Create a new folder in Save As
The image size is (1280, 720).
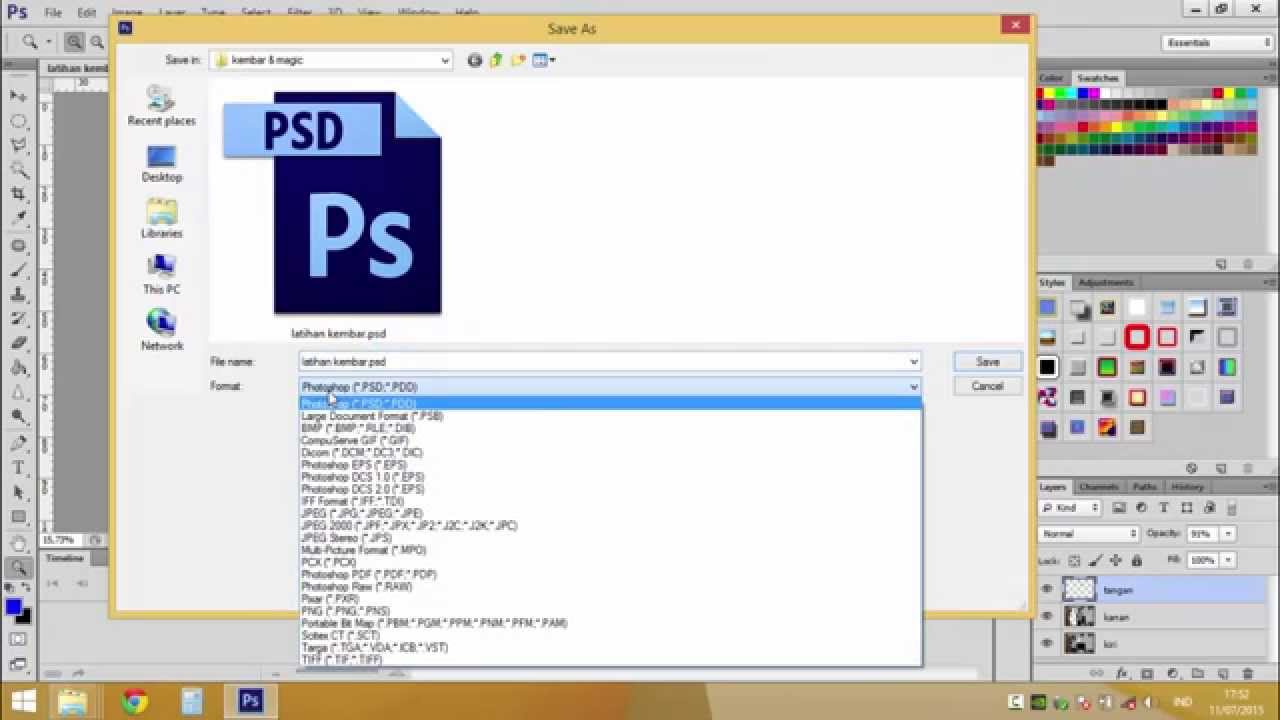point(518,60)
